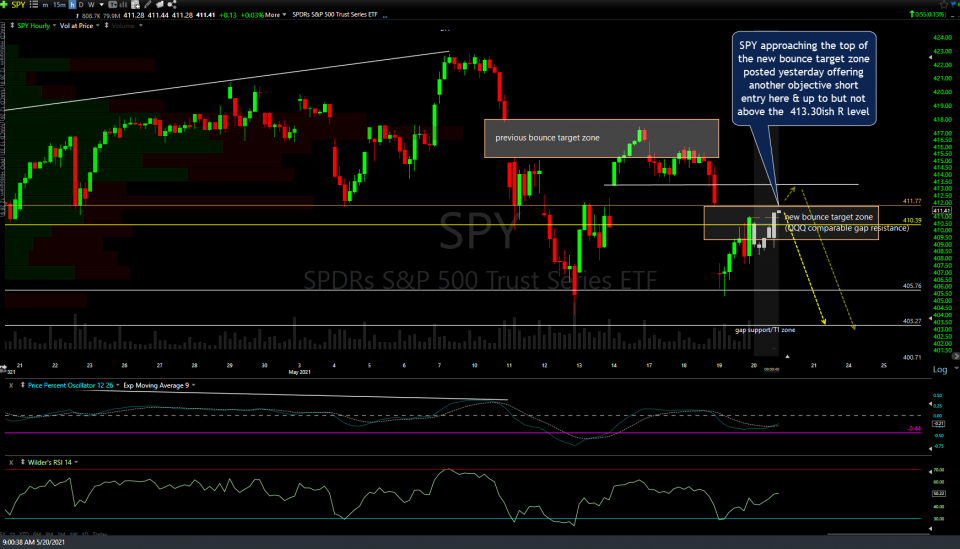Viewport: 960px width, 549px height.
Task: Close the Wilder's RSI pane
Action: (x=10, y=463)
